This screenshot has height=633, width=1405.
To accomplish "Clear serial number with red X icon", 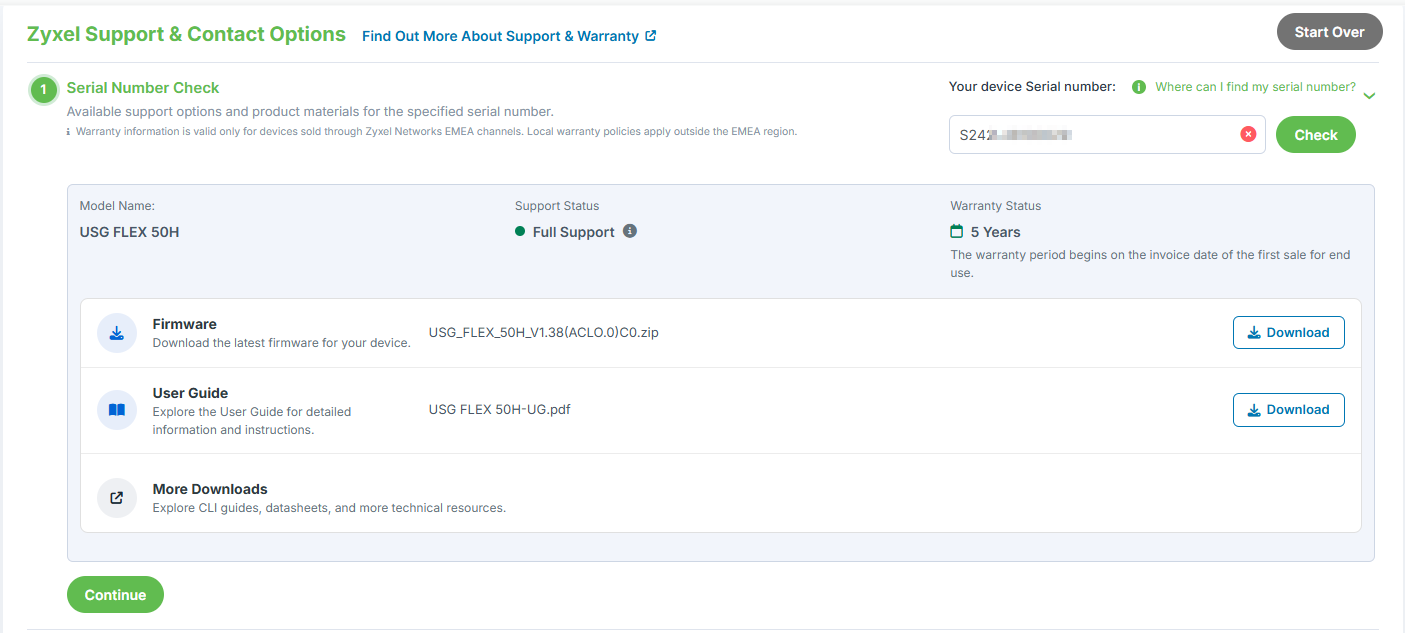I will pos(1248,134).
